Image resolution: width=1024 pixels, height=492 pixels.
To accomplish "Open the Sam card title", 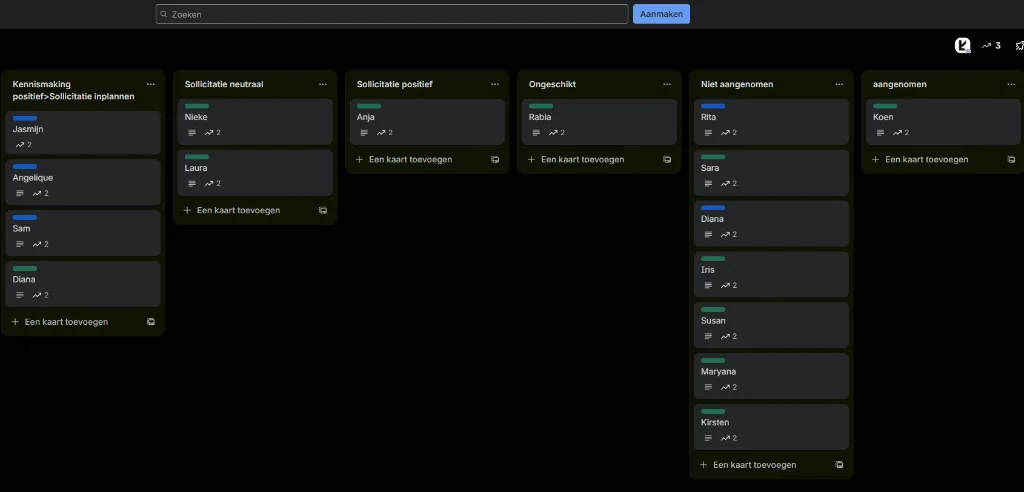I will (x=22, y=229).
